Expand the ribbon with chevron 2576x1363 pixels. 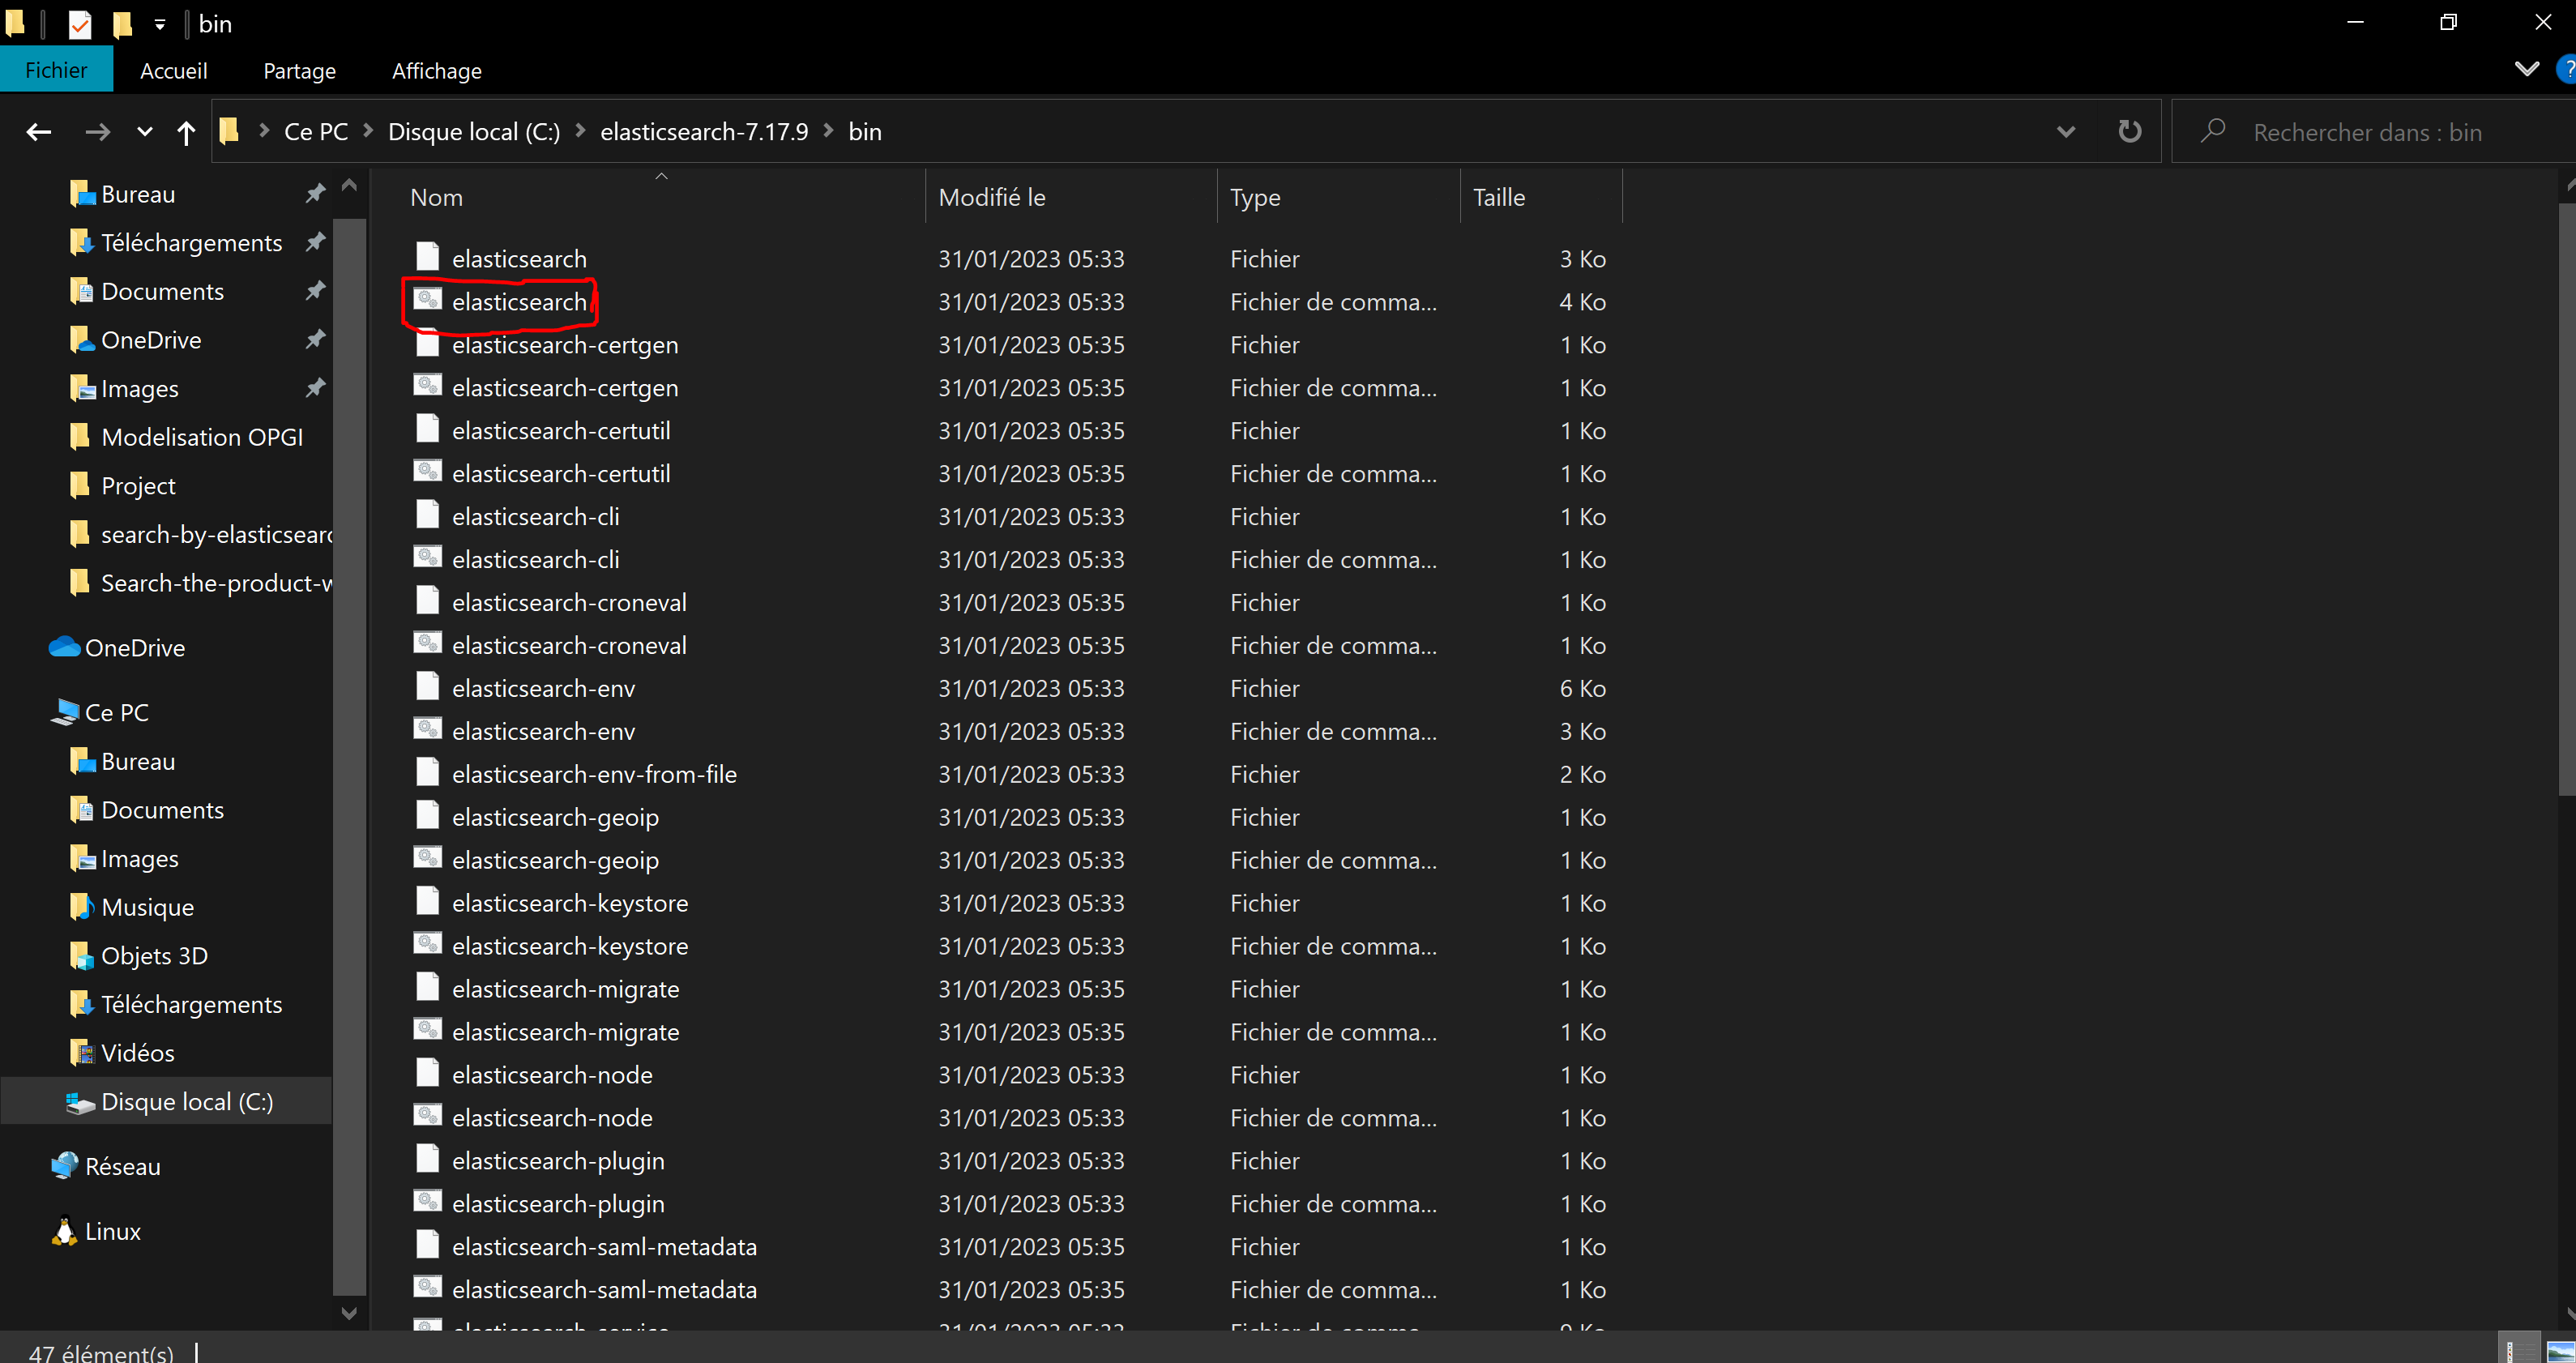click(x=2526, y=70)
